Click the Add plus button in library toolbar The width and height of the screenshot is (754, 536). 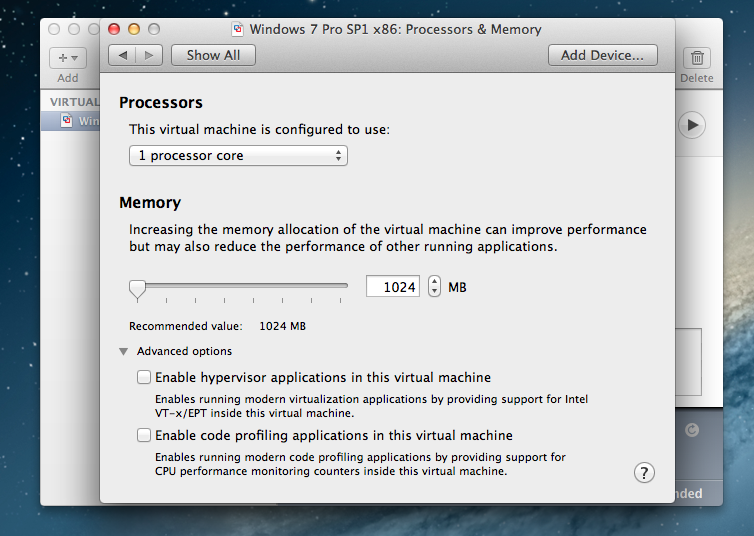(68, 58)
